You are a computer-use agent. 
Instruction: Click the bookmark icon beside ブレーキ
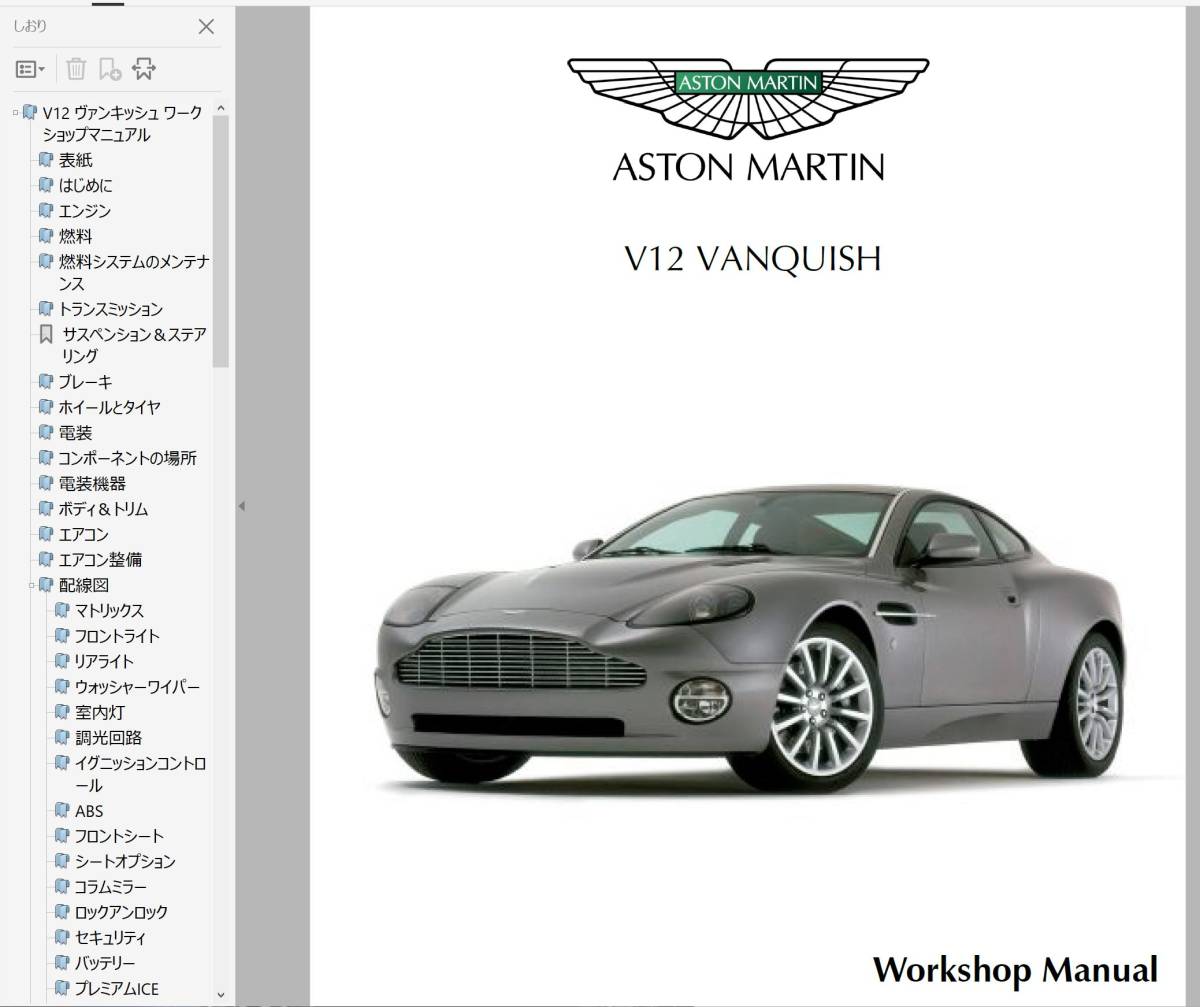(x=46, y=382)
